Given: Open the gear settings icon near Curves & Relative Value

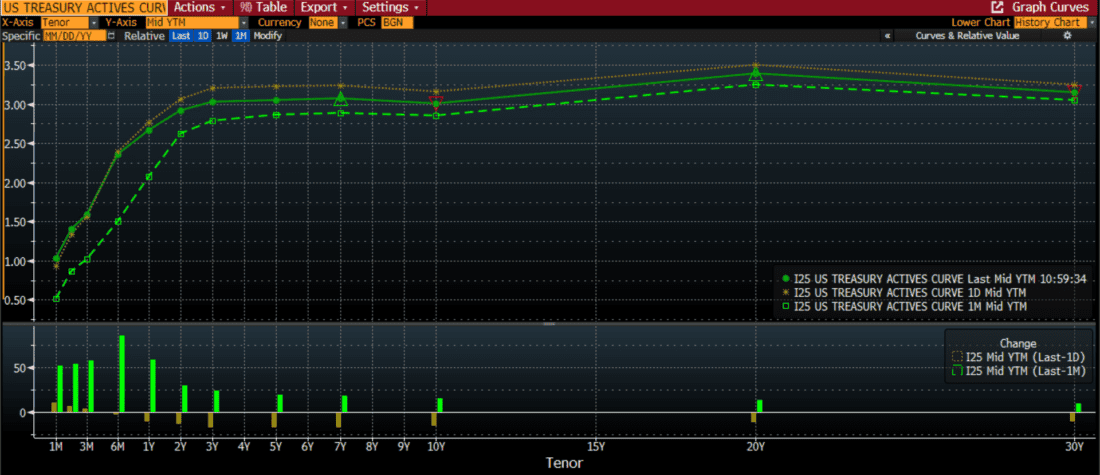Looking at the screenshot, I should tap(1067, 35).
